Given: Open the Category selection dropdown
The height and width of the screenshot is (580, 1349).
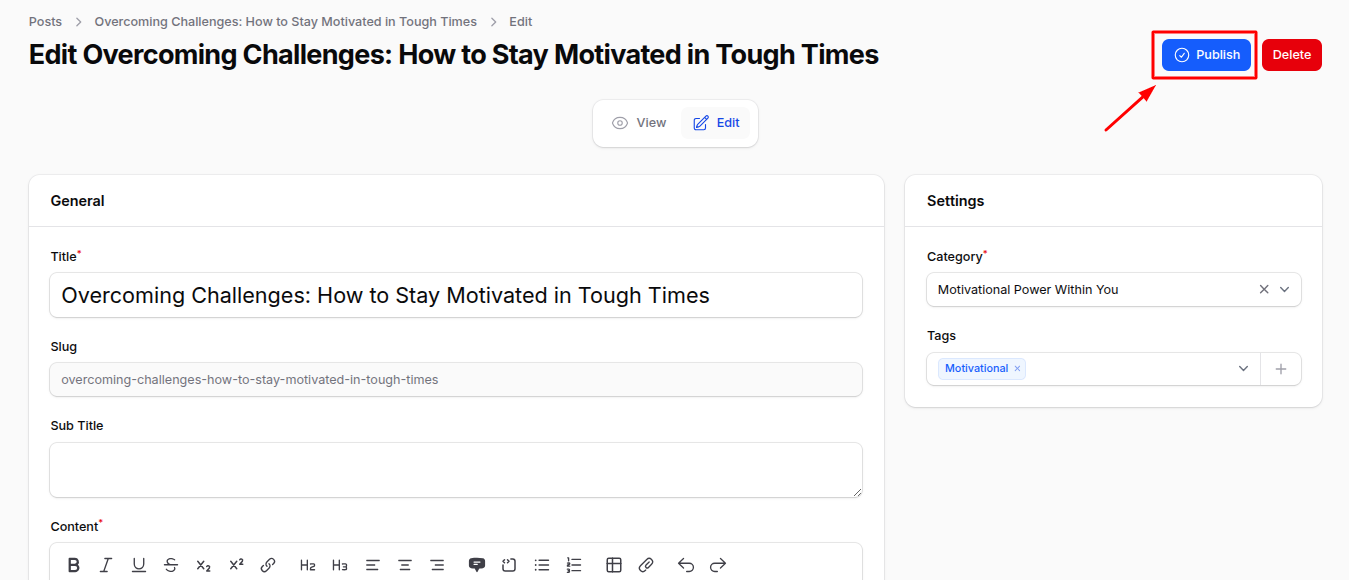Looking at the screenshot, I should (x=1286, y=289).
